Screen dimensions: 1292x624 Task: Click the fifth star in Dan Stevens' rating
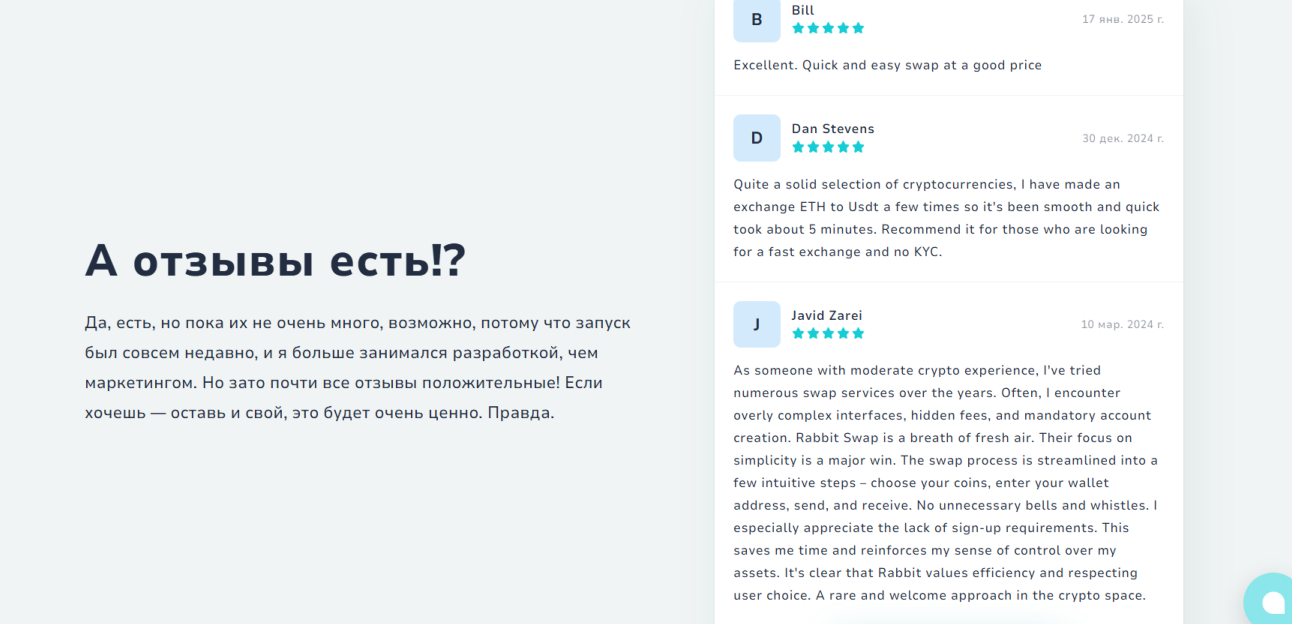pyautogui.click(x=858, y=147)
